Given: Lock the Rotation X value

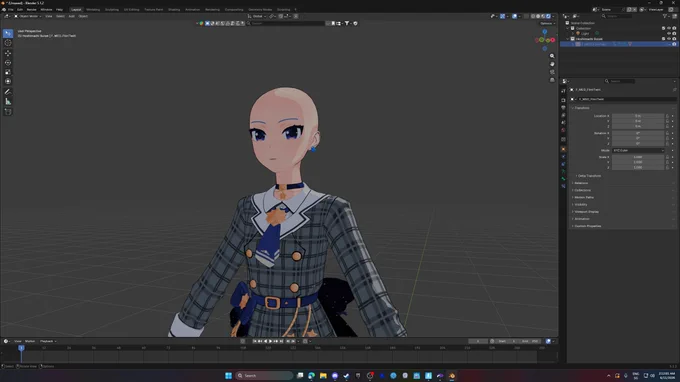Looking at the screenshot, I should tap(667, 133).
